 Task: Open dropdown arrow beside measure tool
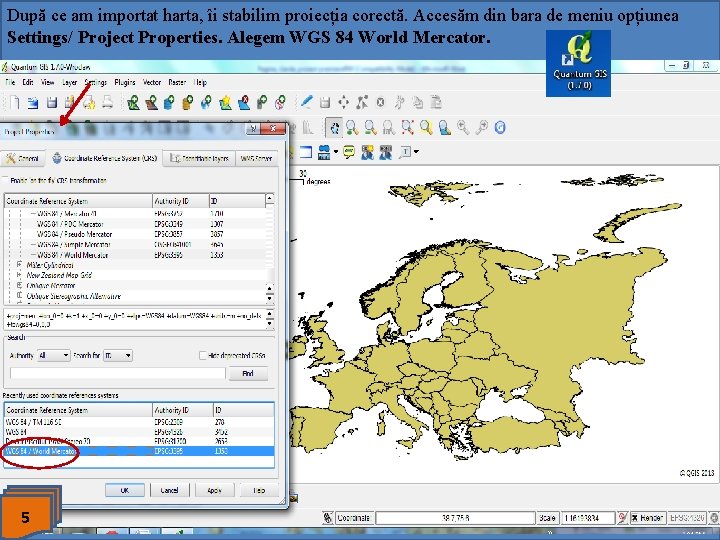[x=337, y=152]
